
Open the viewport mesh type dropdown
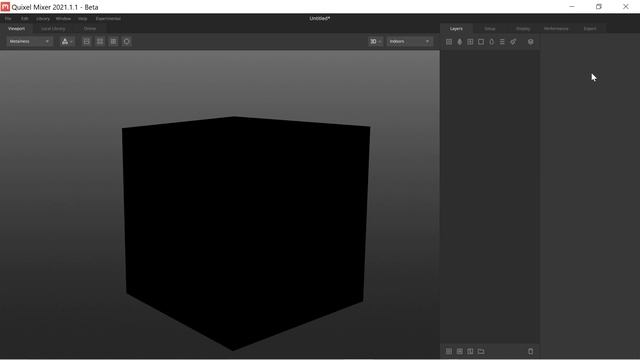(x=67, y=42)
